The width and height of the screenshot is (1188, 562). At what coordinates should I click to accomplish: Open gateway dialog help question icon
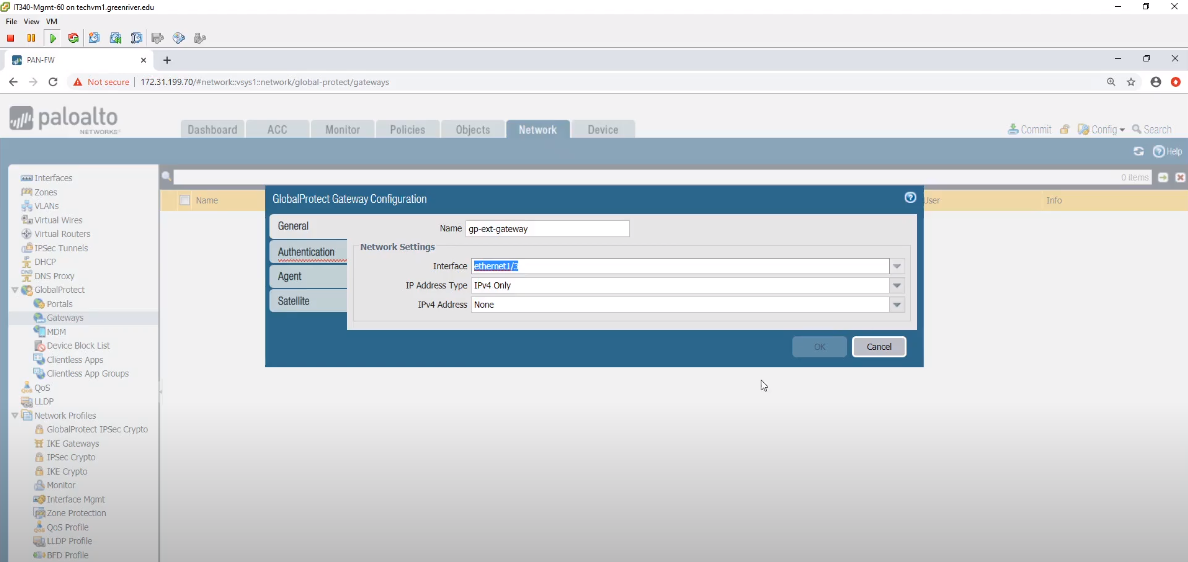click(x=910, y=198)
